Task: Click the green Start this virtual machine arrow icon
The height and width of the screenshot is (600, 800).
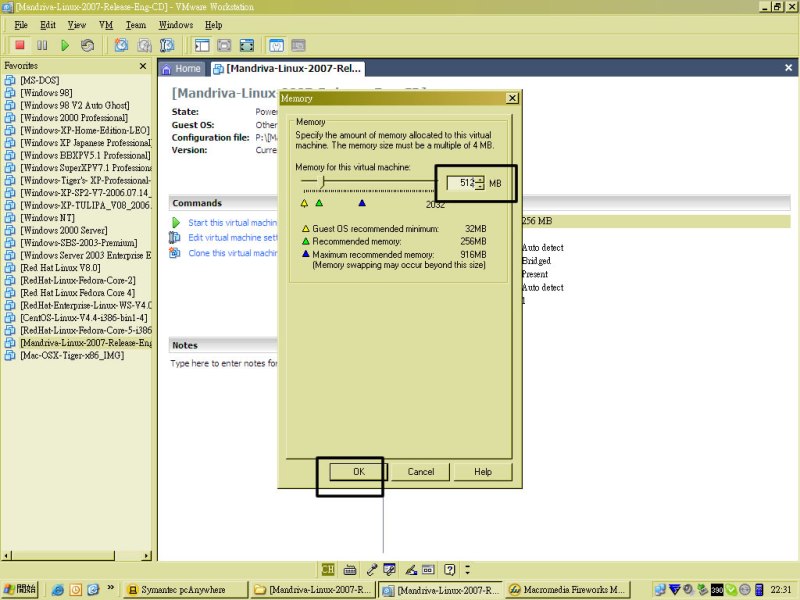Action: [x=176, y=222]
